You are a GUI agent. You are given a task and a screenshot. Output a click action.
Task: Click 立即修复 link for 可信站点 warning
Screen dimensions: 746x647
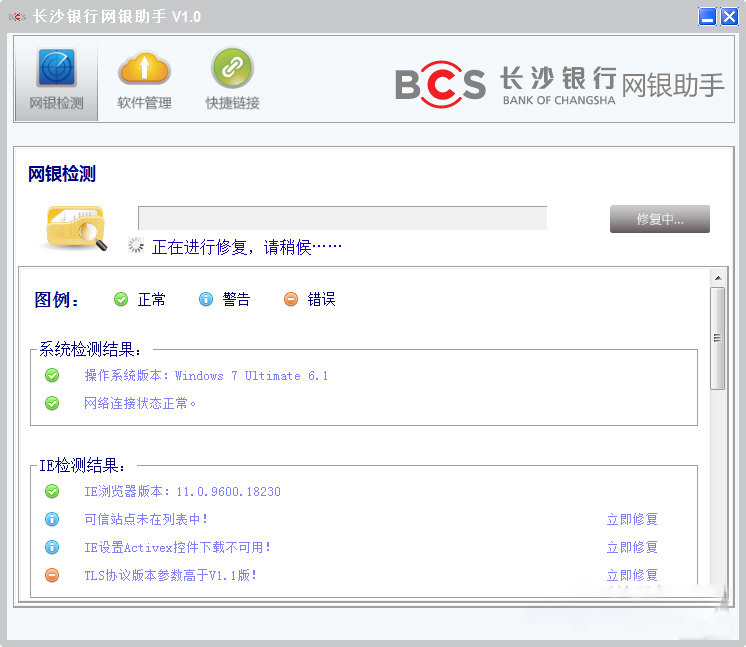[x=632, y=519]
